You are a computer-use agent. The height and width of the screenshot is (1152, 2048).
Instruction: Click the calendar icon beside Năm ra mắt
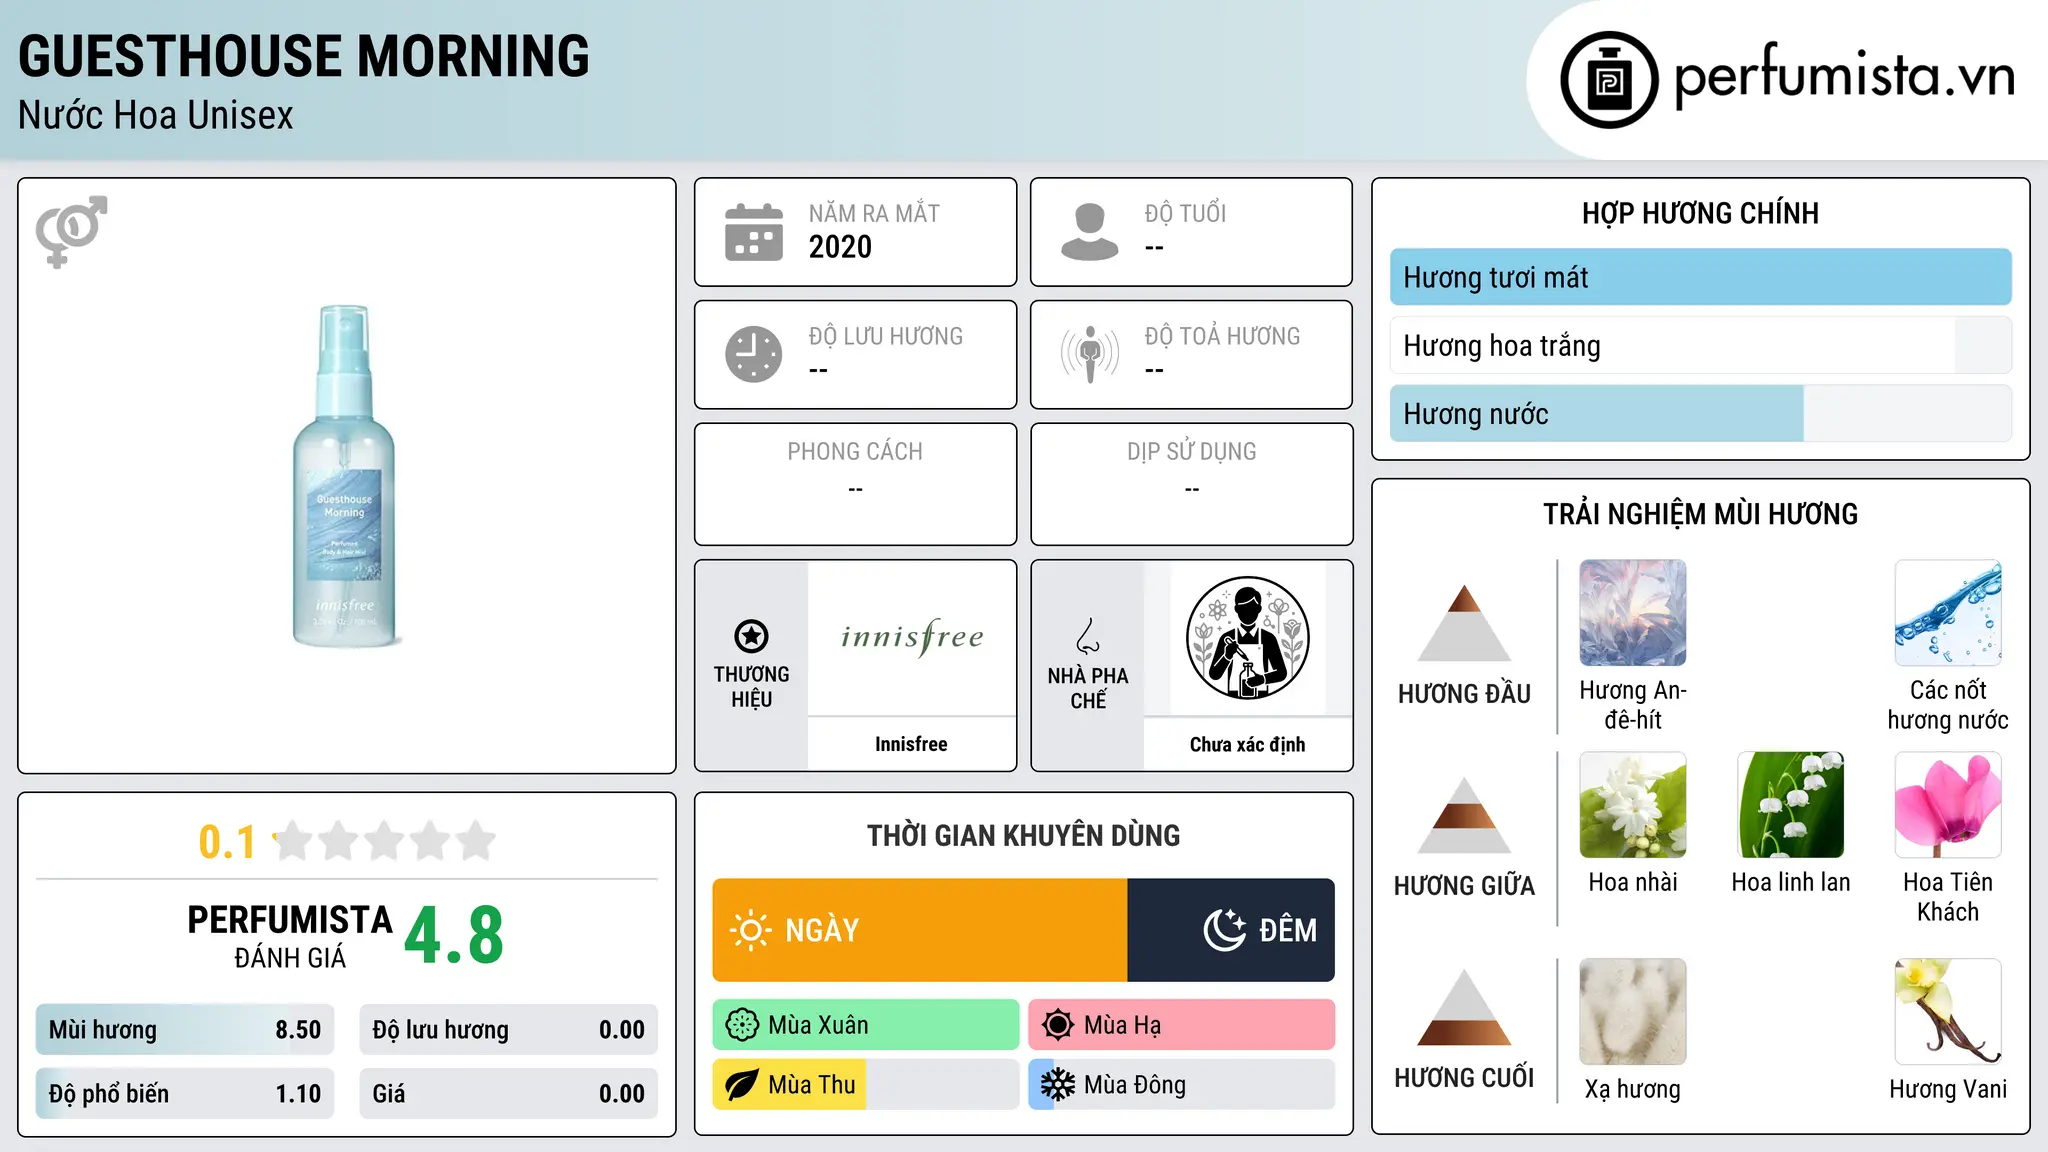pos(754,232)
